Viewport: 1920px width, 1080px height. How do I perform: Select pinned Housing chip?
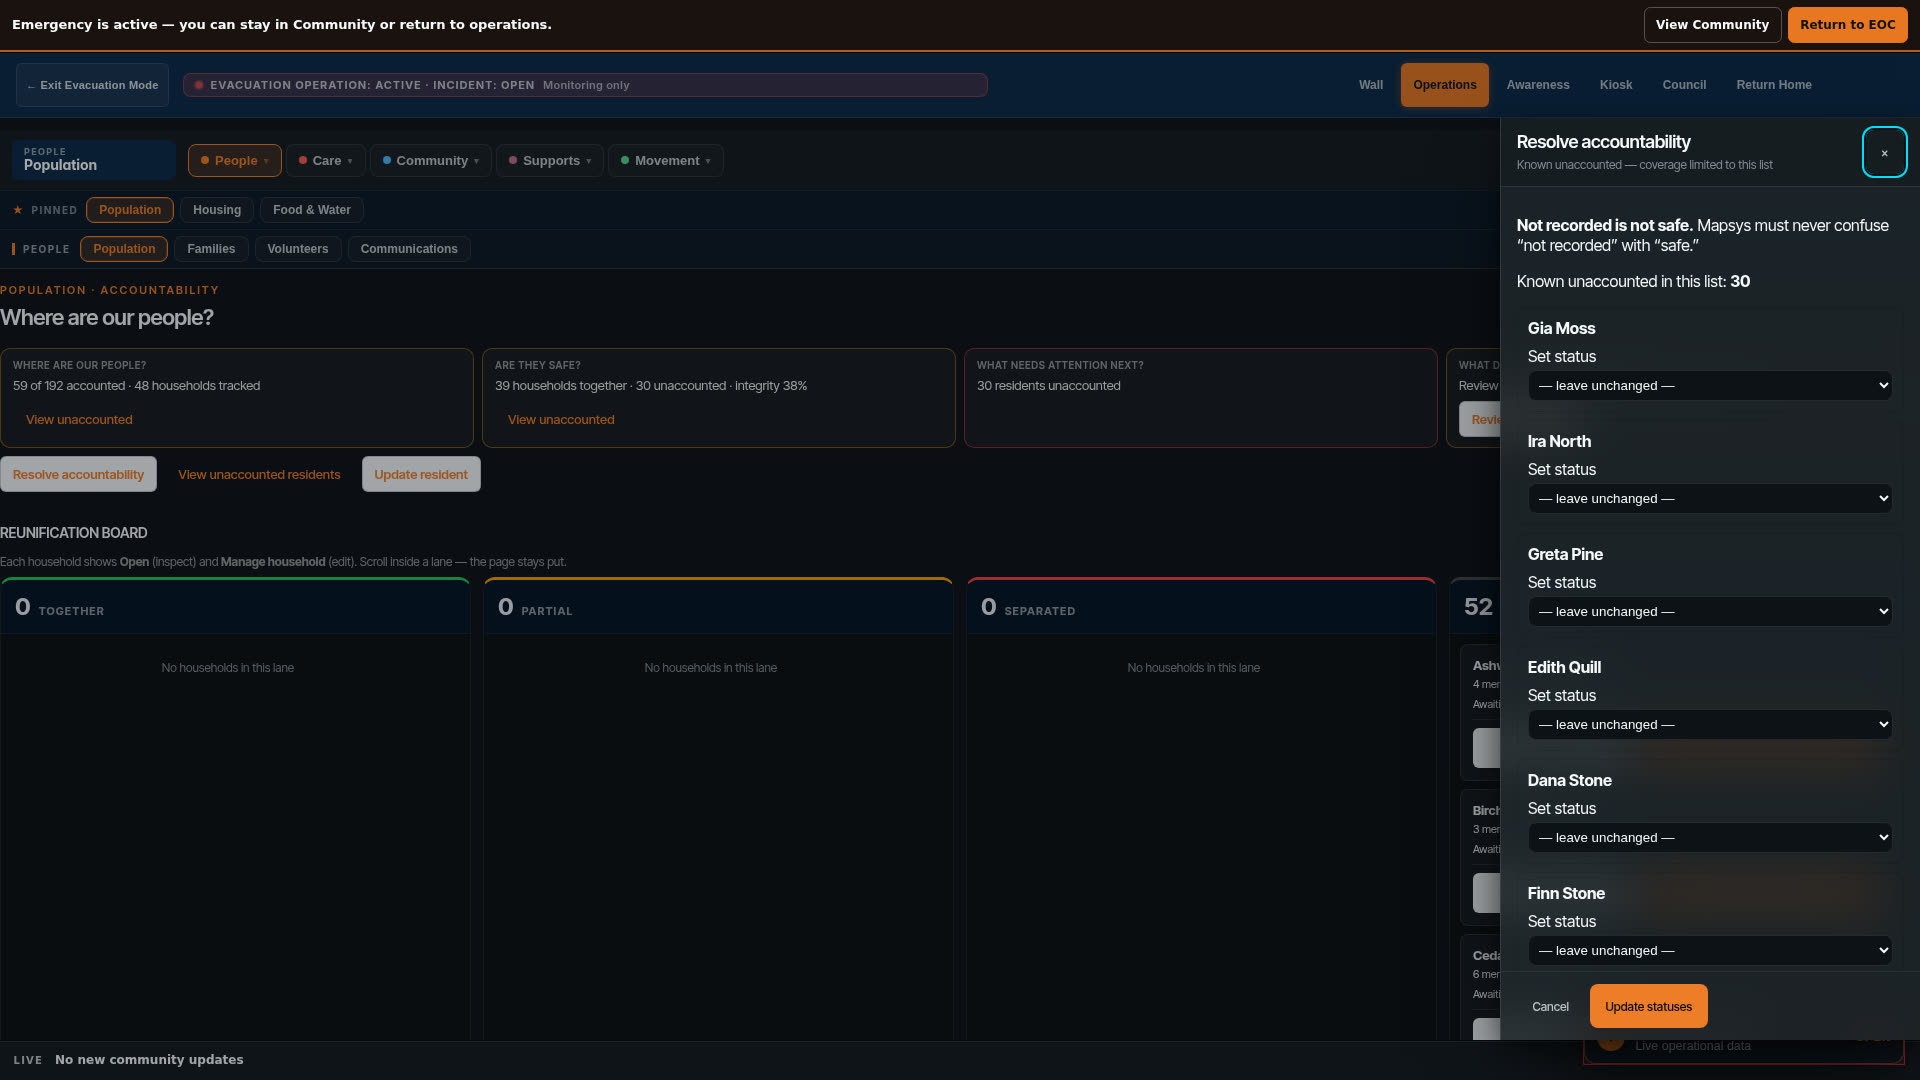pos(217,210)
